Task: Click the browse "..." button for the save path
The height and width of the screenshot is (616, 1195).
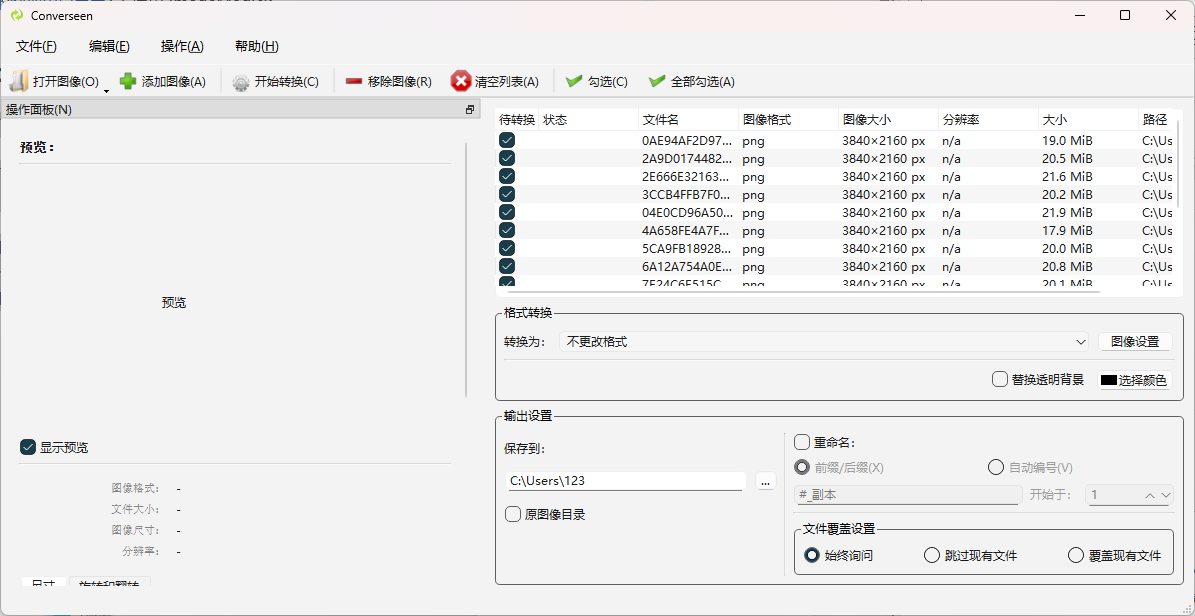Action: pos(766,481)
